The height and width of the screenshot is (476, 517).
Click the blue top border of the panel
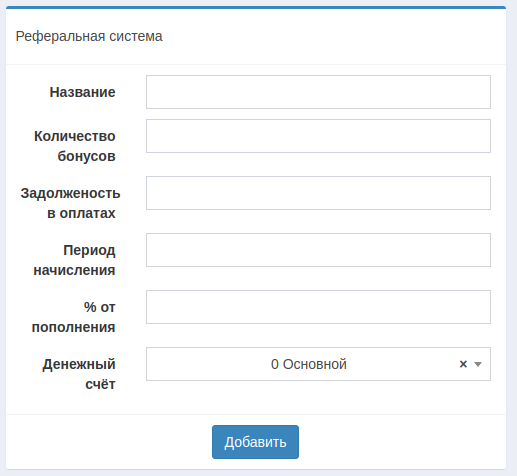tap(256, 7)
